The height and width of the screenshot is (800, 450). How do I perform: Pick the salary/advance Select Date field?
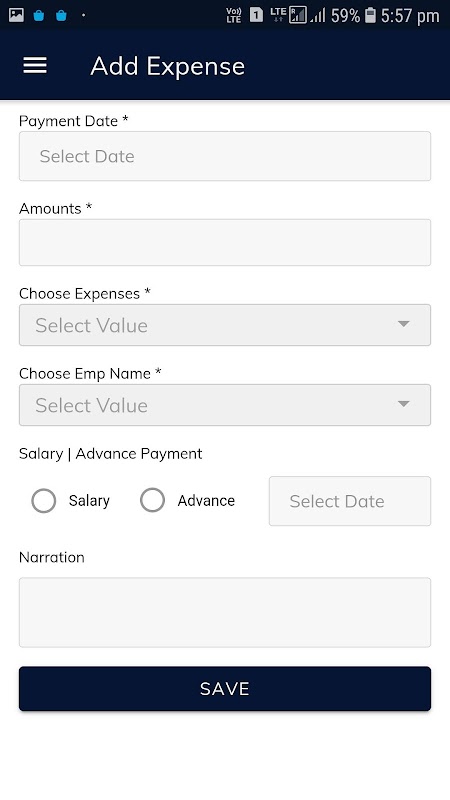[350, 501]
